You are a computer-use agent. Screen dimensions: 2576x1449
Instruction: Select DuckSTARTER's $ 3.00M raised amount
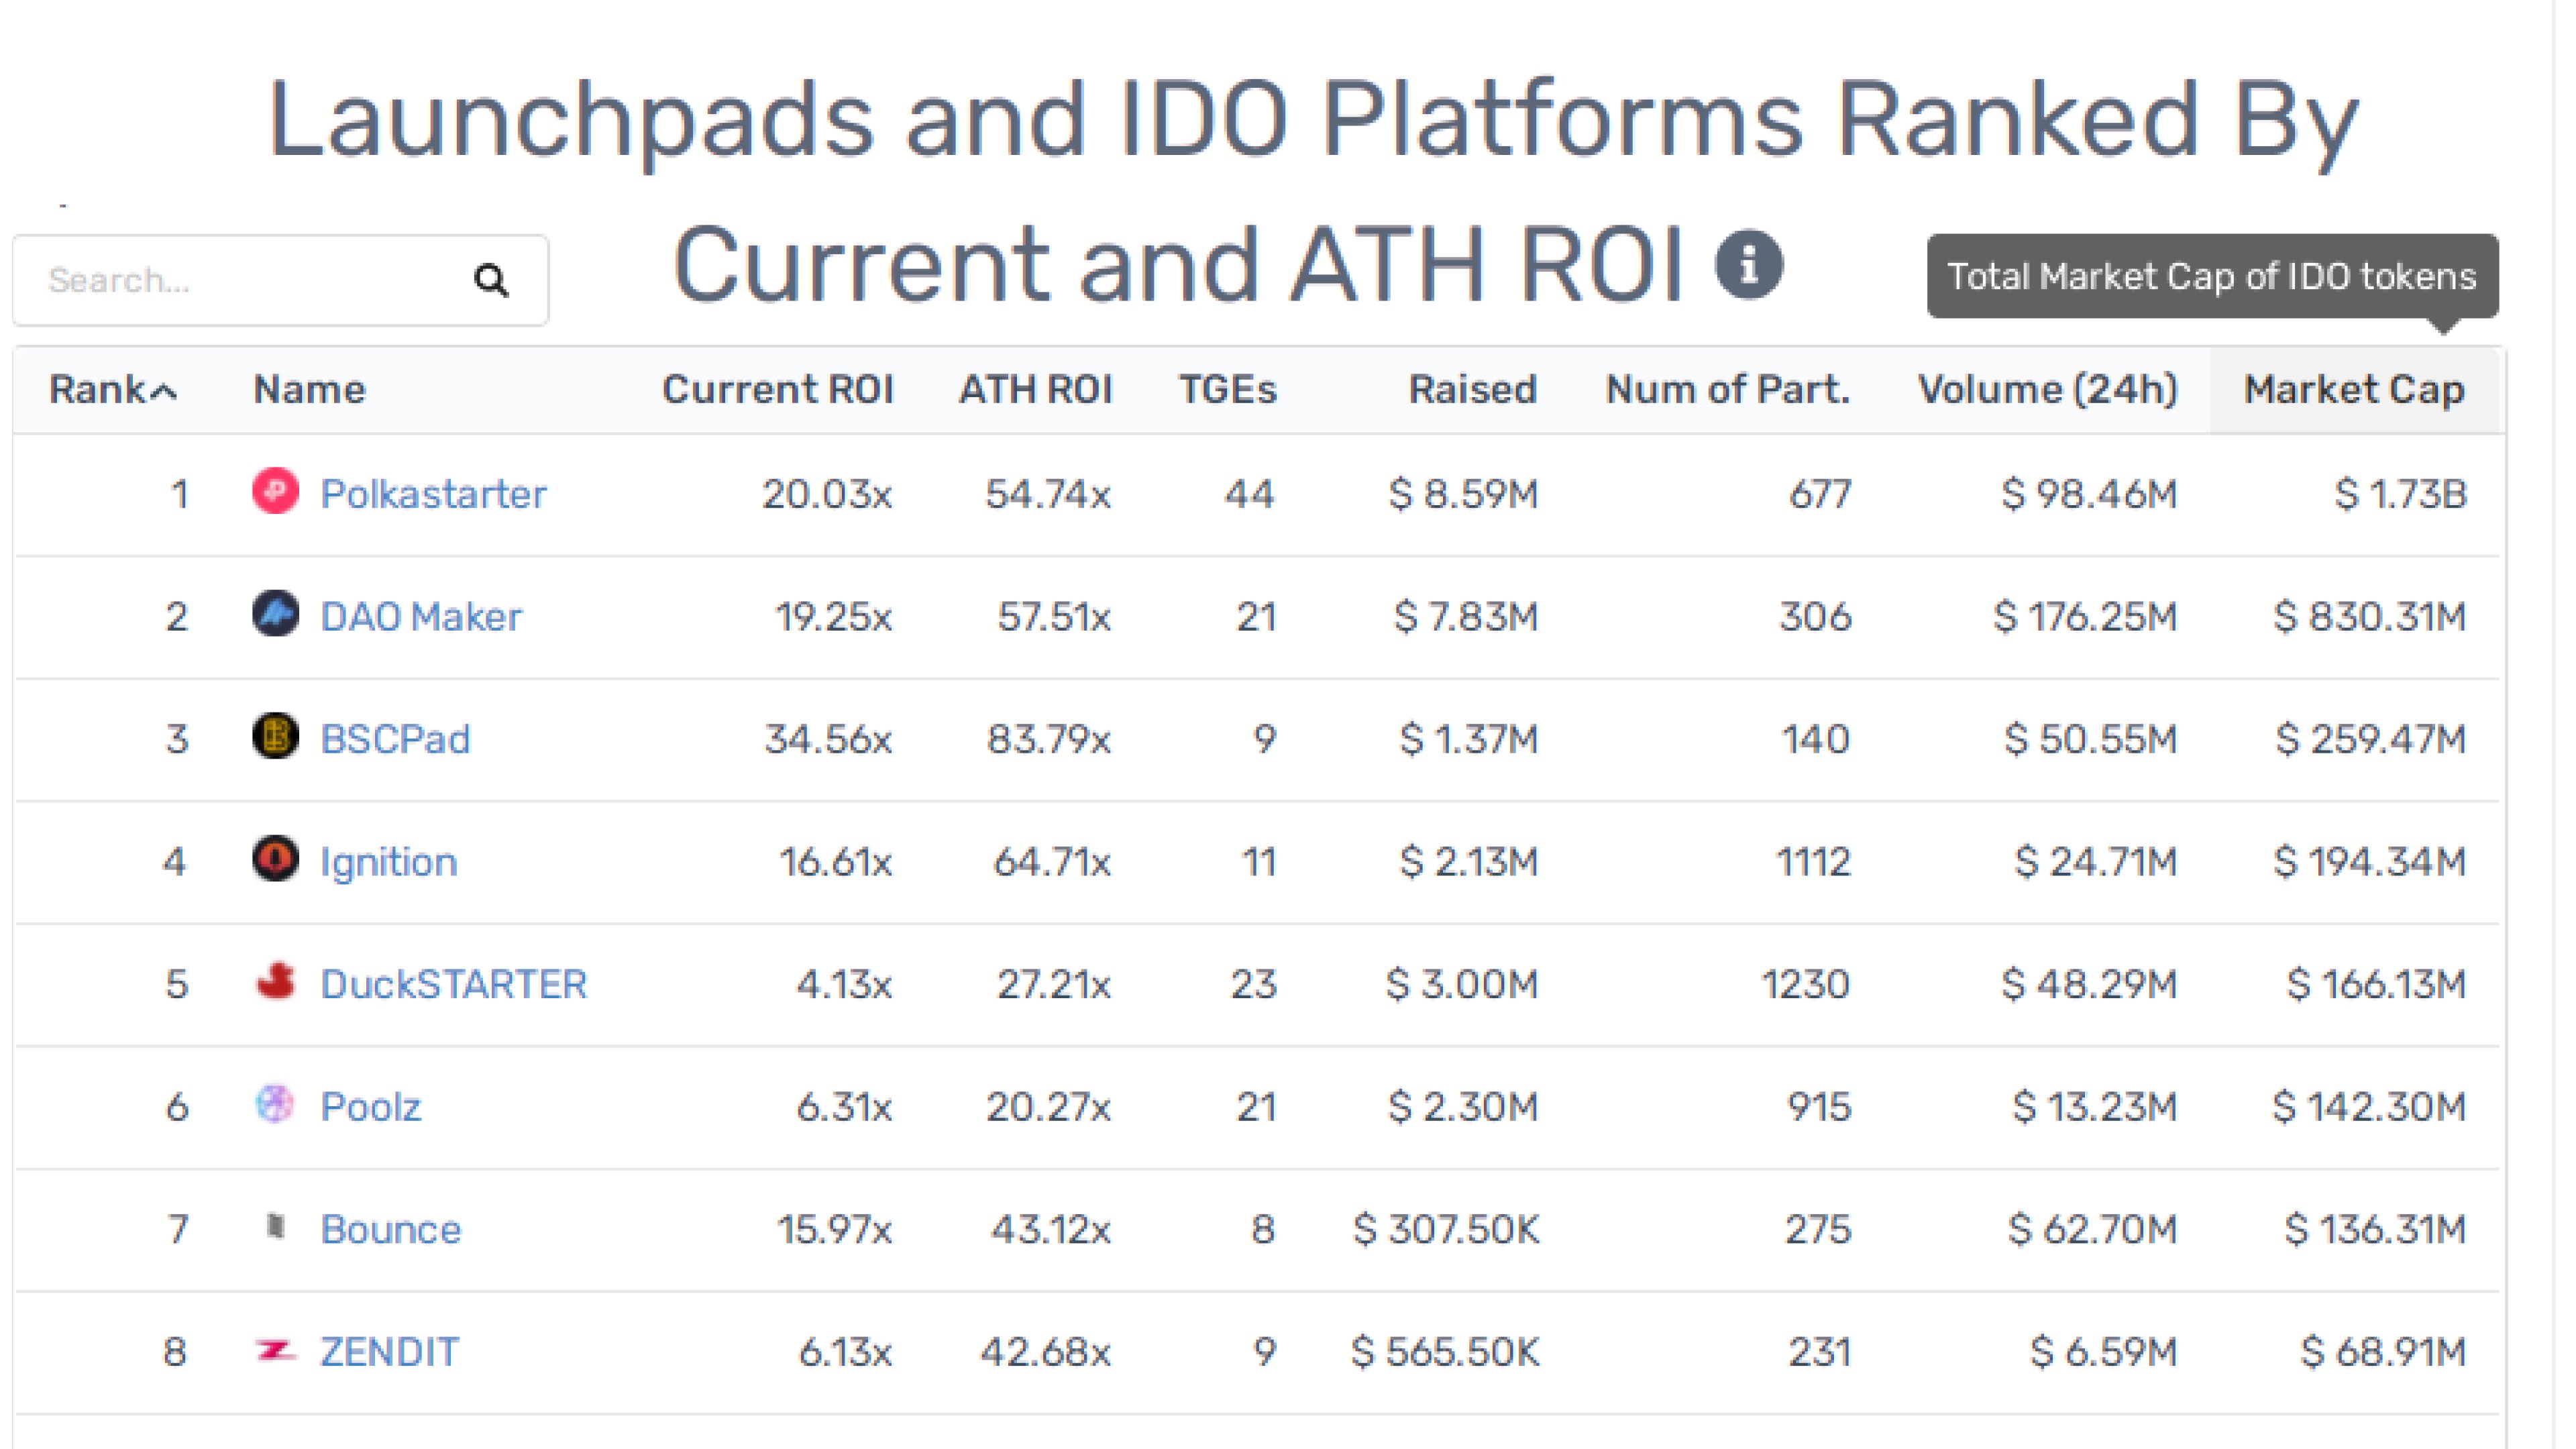1461,985
